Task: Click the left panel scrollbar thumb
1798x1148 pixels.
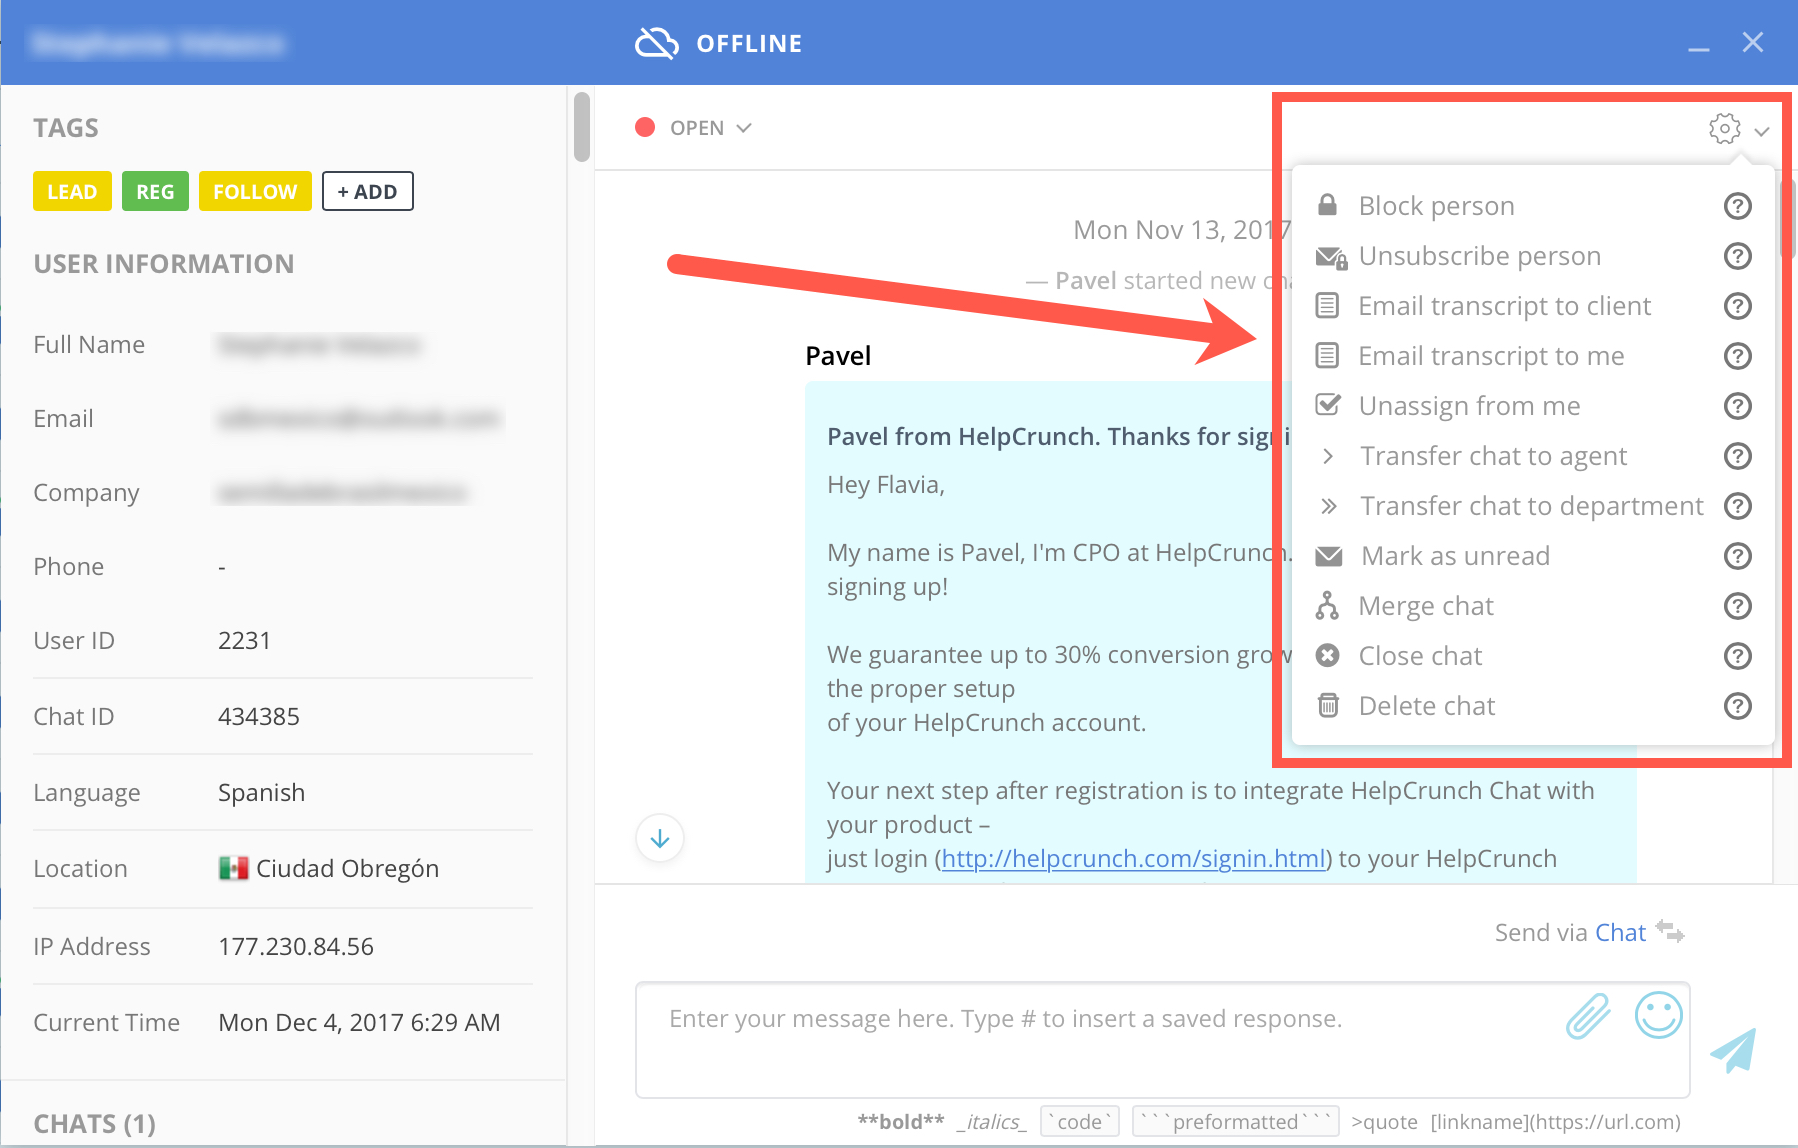Action: pos(581,127)
